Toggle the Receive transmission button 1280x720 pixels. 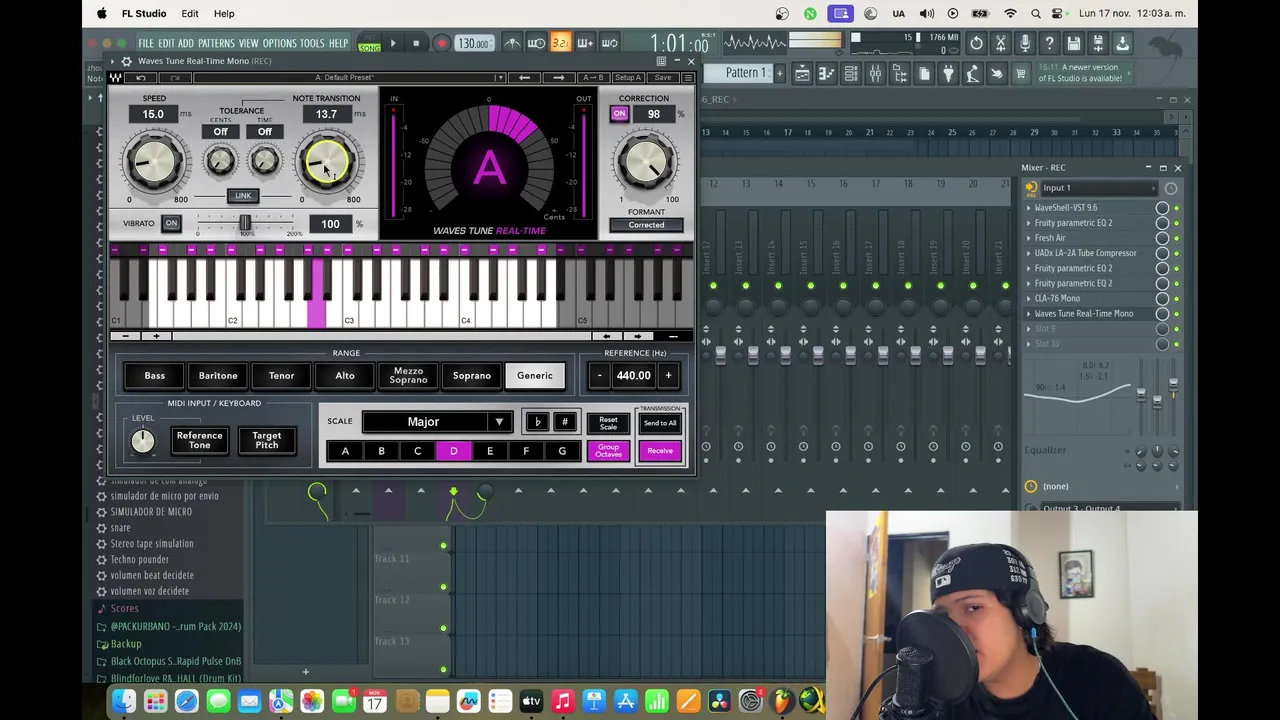pyautogui.click(x=660, y=451)
